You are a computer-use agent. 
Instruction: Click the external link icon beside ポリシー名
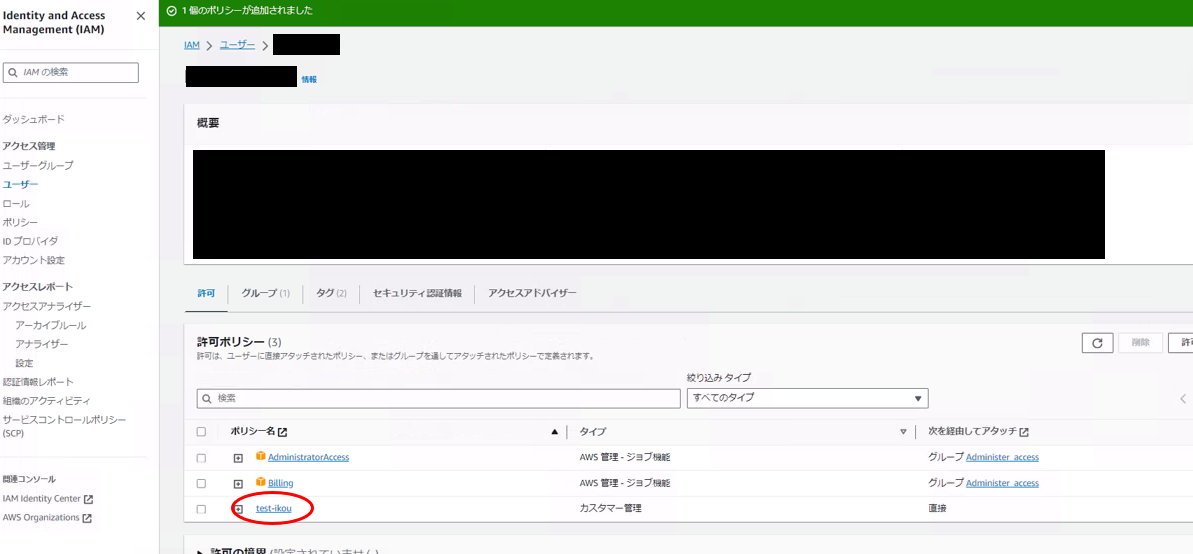(x=282, y=432)
